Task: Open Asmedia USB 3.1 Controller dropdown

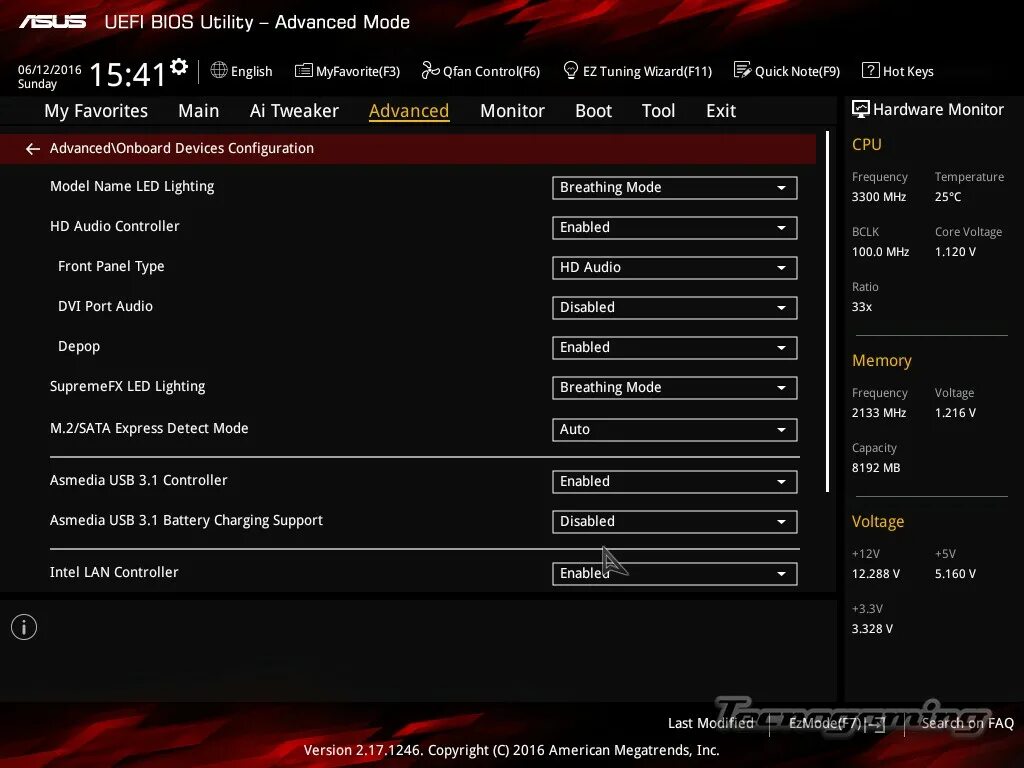Action: click(675, 482)
